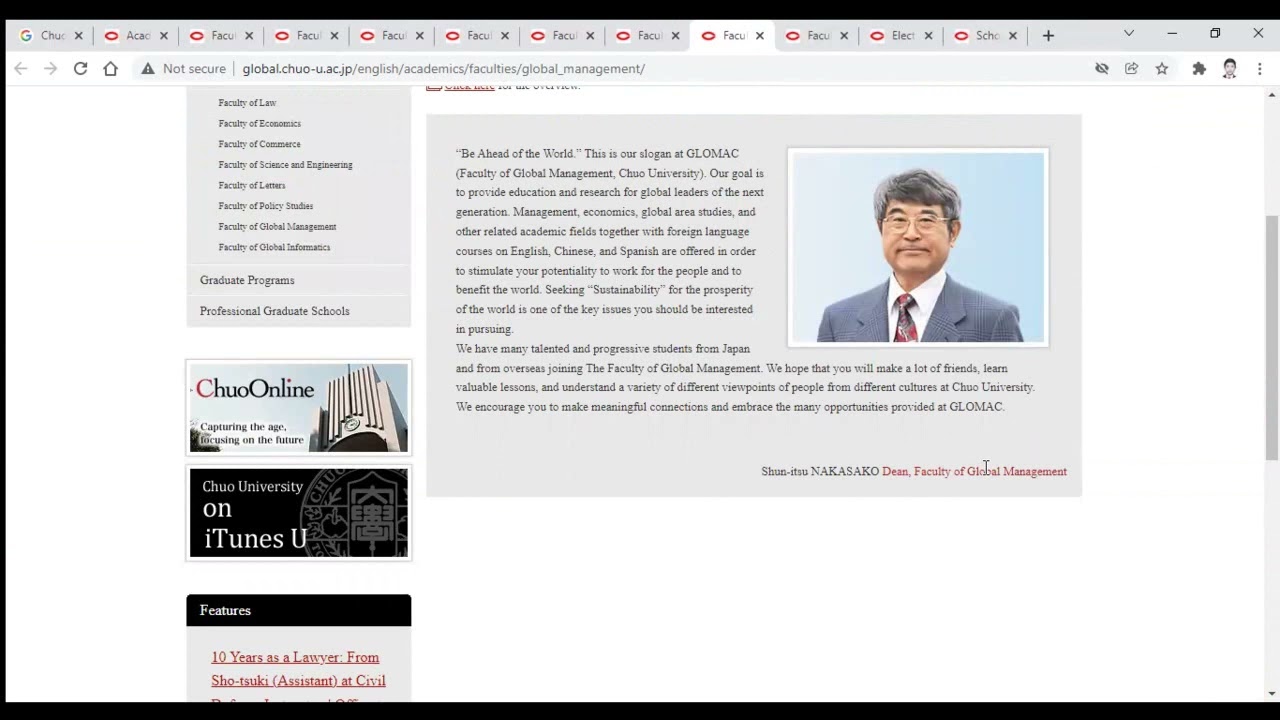This screenshot has width=1280, height=720.
Task: Open Faculty of Global Management sidebar link
Action: pos(277,227)
